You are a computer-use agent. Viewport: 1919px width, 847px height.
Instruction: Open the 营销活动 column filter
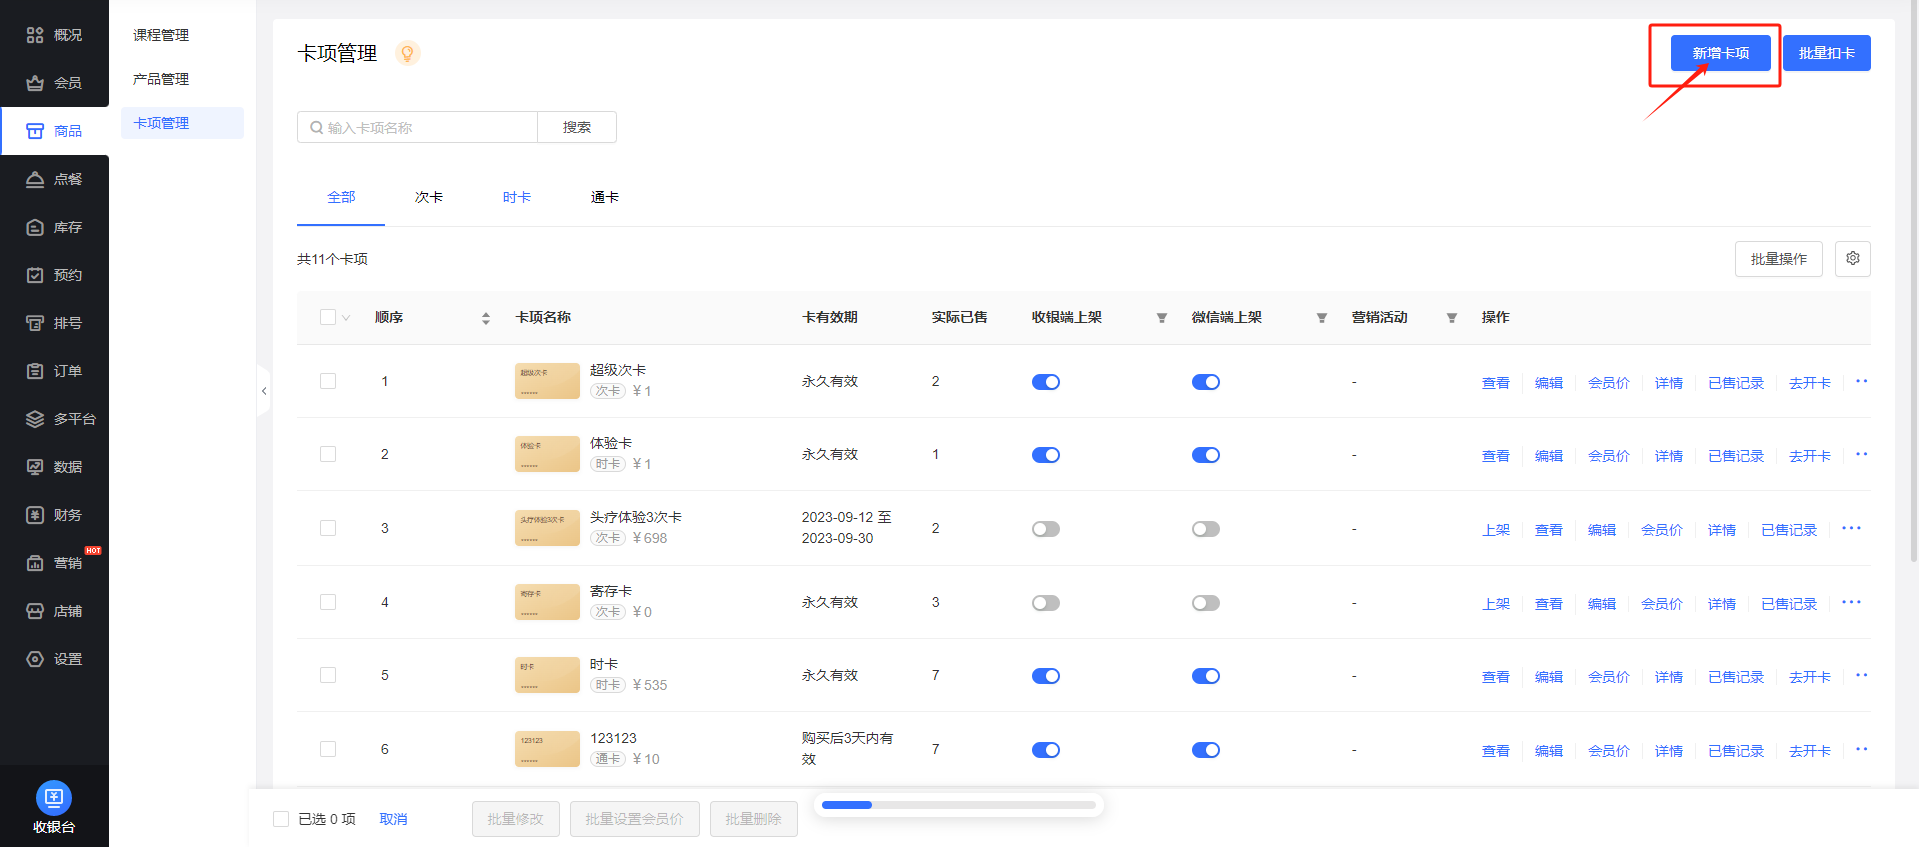tap(1451, 318)
